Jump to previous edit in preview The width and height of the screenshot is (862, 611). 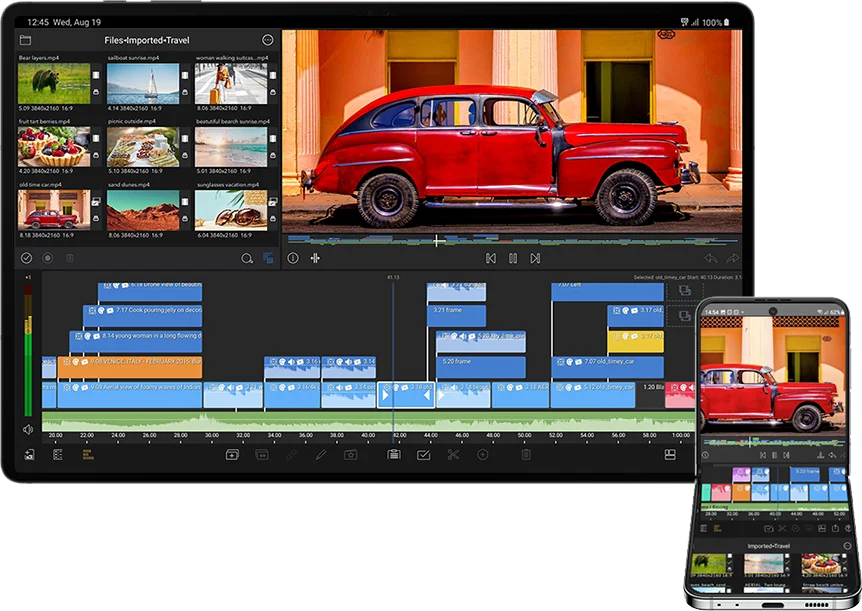click(491, 258)
